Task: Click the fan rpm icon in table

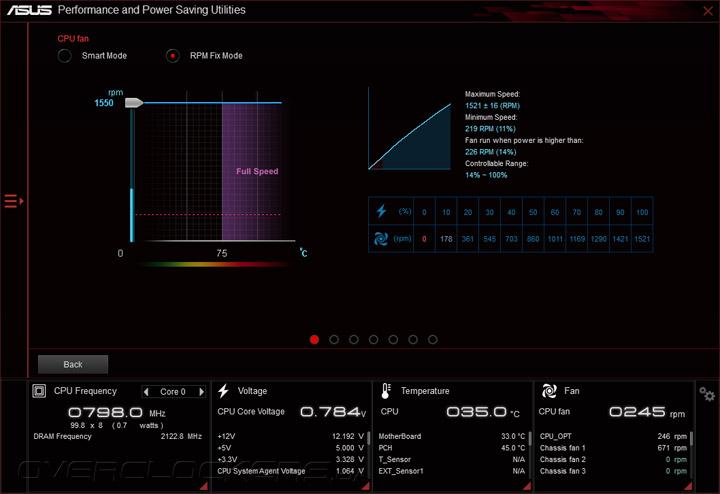Action: coord(381,239)
